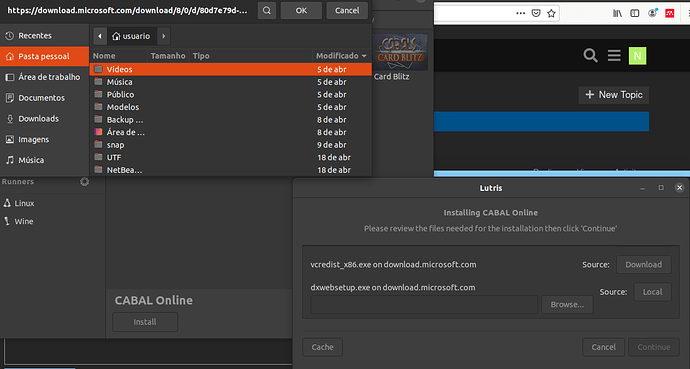The width and height of the screenshot is (690, 369).
Task: Open the browser library icon
Action: tap(617, 13)
